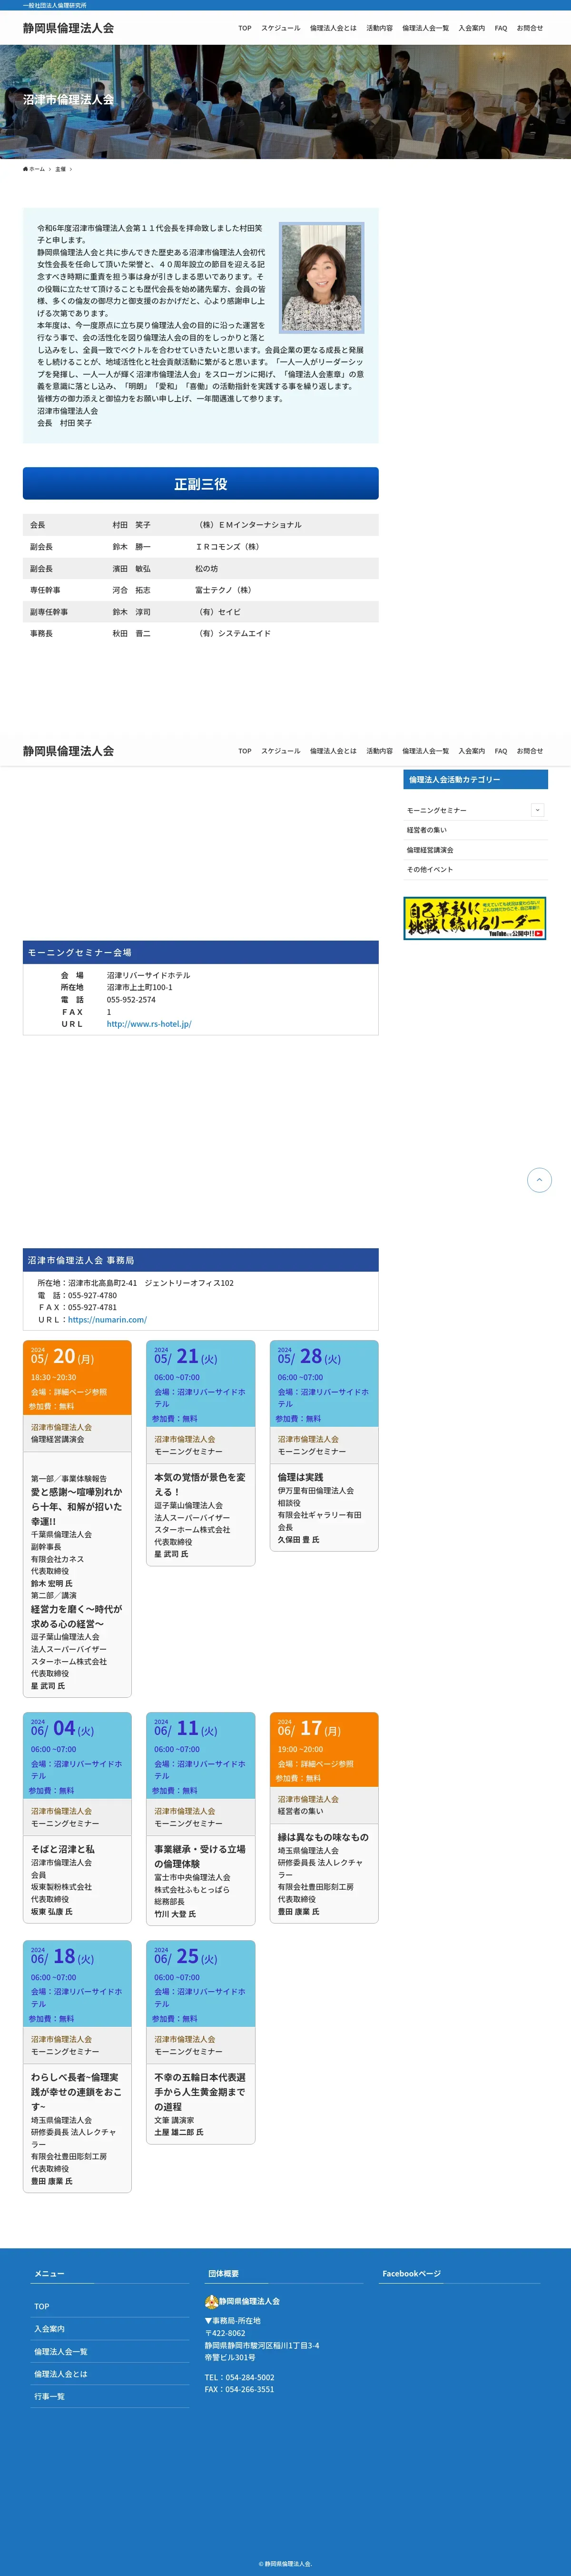
Task: Open スケジュール in the topmost header menu
Action: tap(281, 28)
